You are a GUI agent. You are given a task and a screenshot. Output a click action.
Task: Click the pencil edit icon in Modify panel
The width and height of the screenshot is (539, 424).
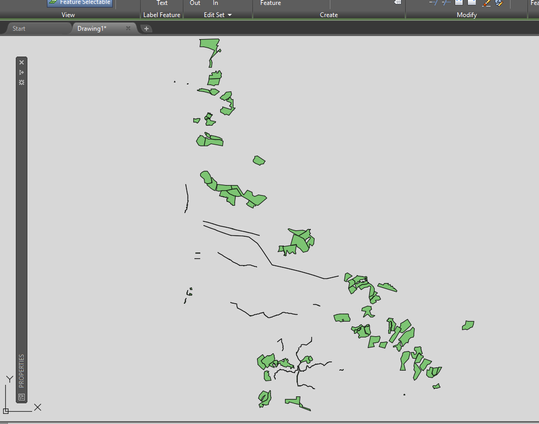pos(486,3)
